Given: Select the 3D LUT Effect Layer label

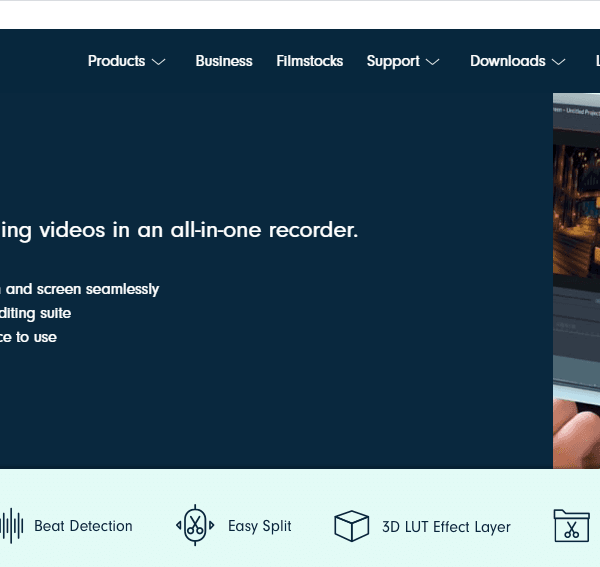Looking at the screenshot, I should 446,527.
